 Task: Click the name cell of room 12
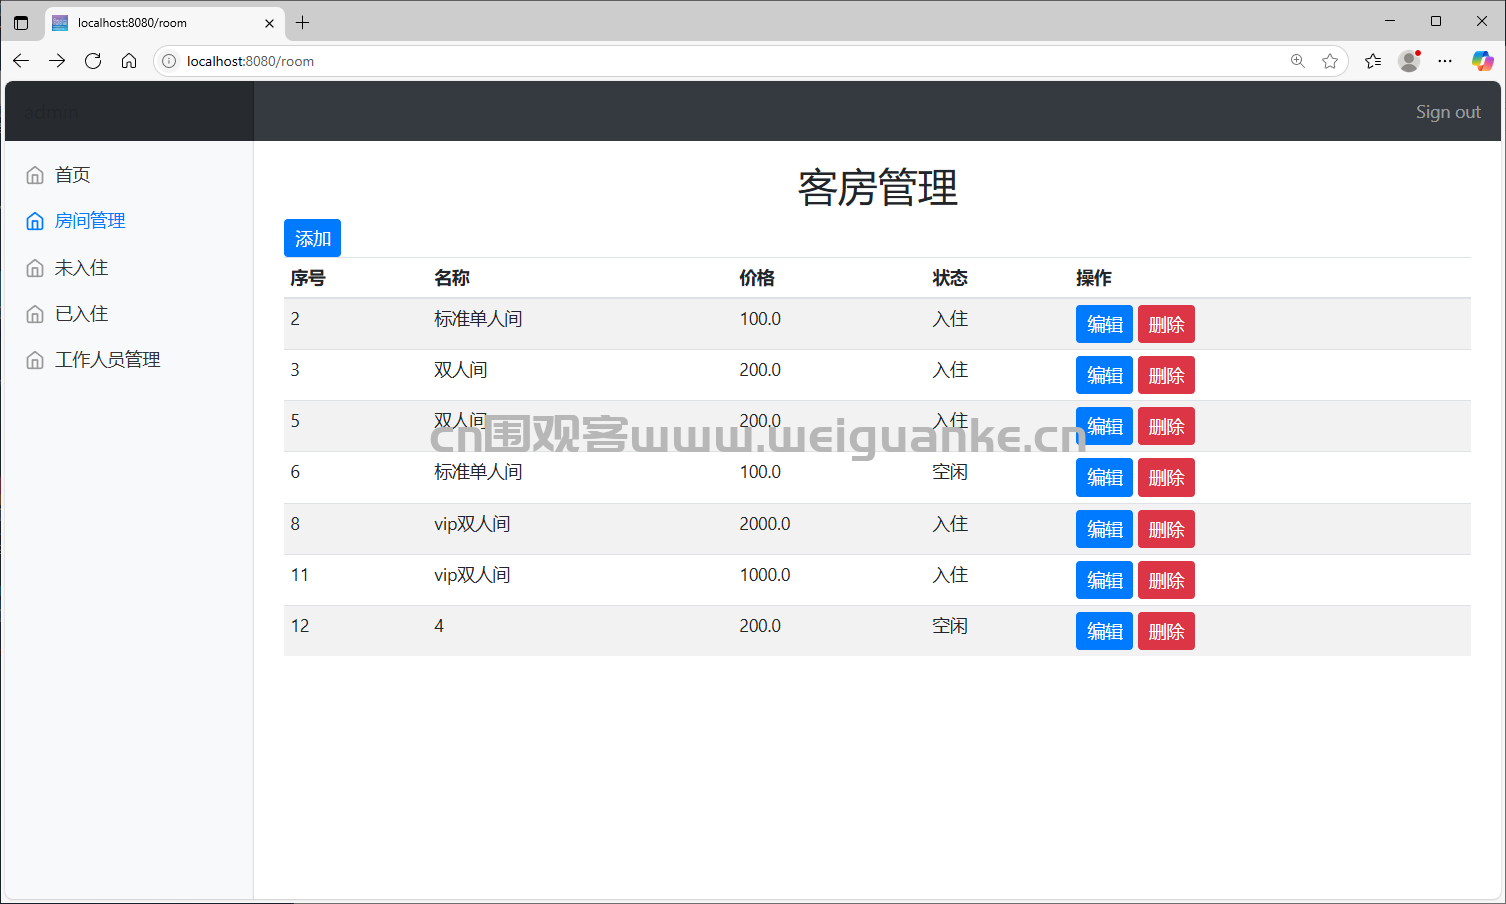pos(439,626)
